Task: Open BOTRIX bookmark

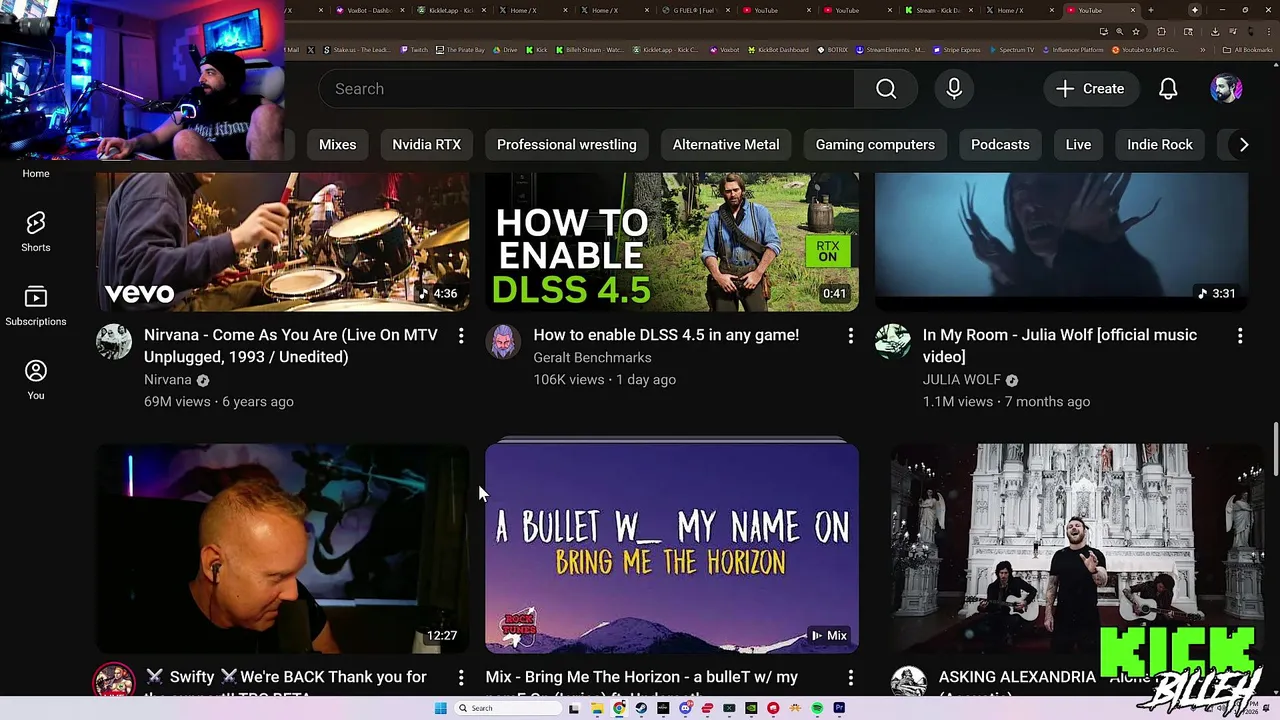Action: 832,49
